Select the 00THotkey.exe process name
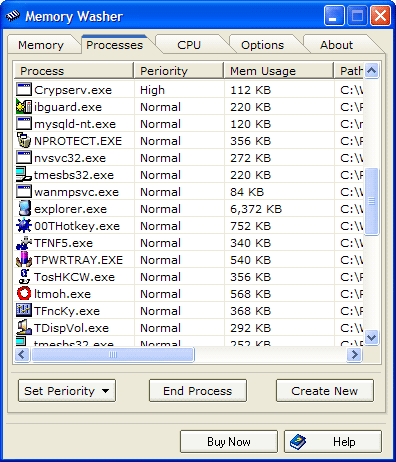This screenshot has width=396, height=462. point(77,226)
